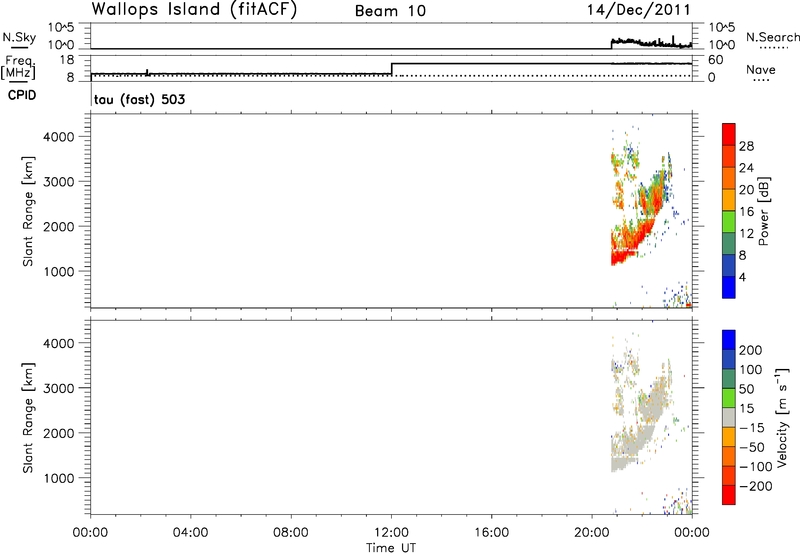The height and width of the screenshot is (554, 800).
Task: Click the Power [dB] colorbar title
Action: point(763,211)
